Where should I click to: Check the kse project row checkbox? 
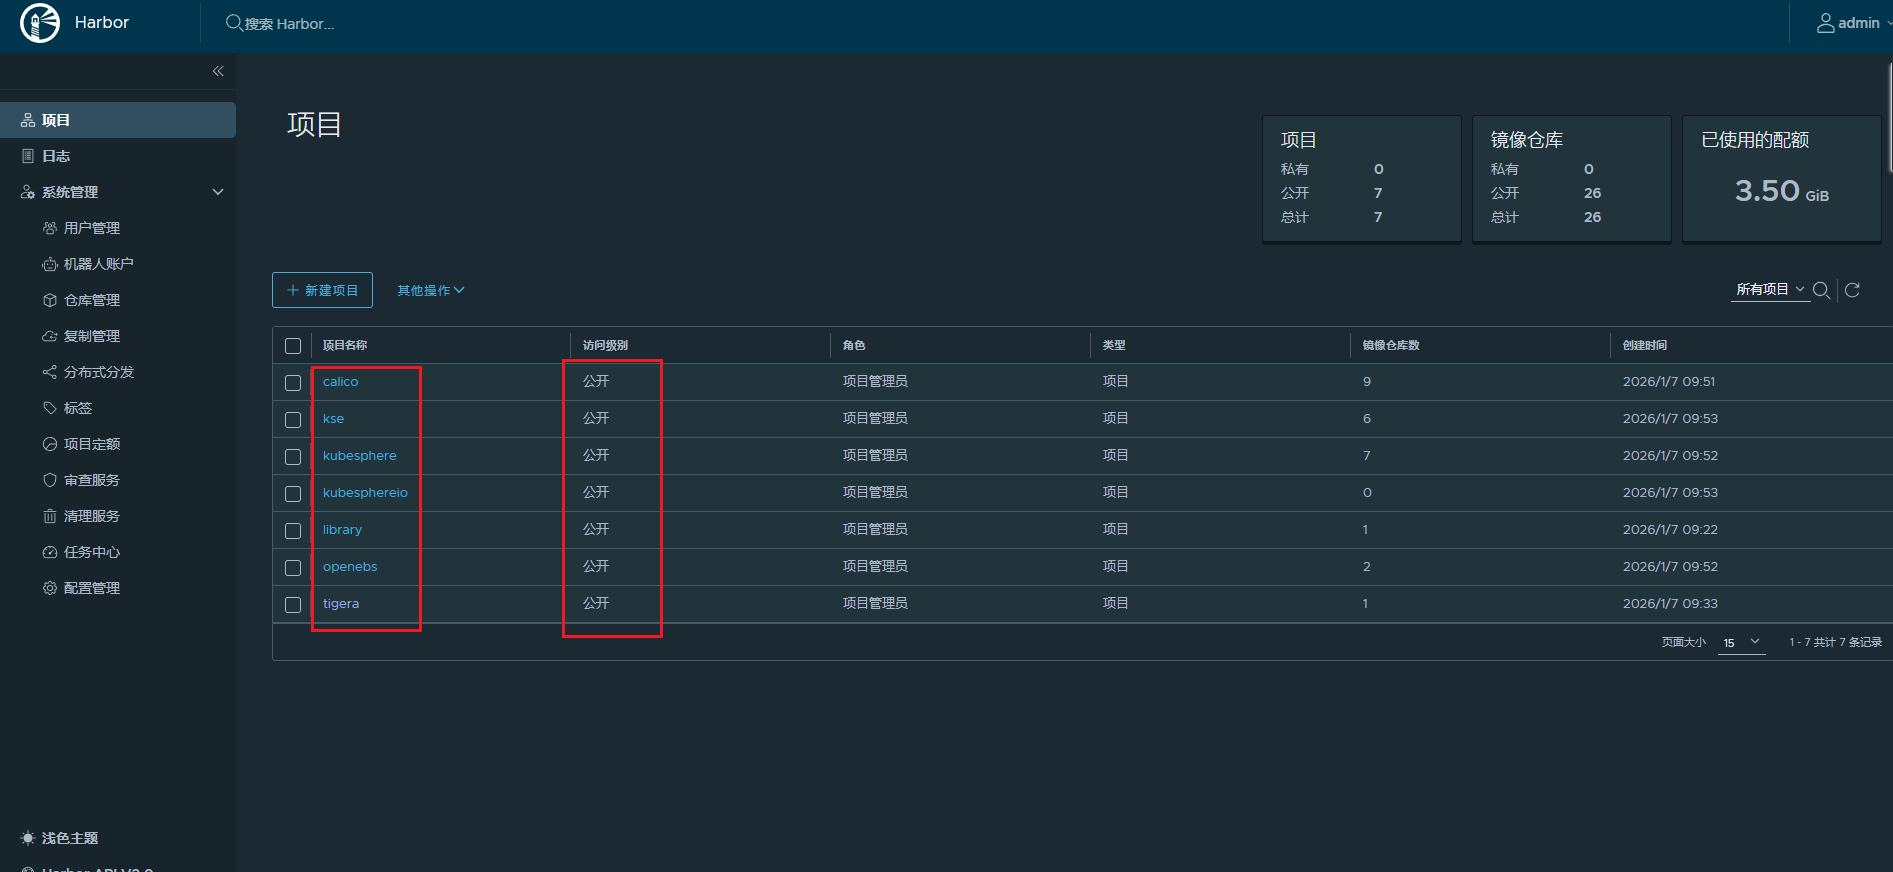(293, 420)
